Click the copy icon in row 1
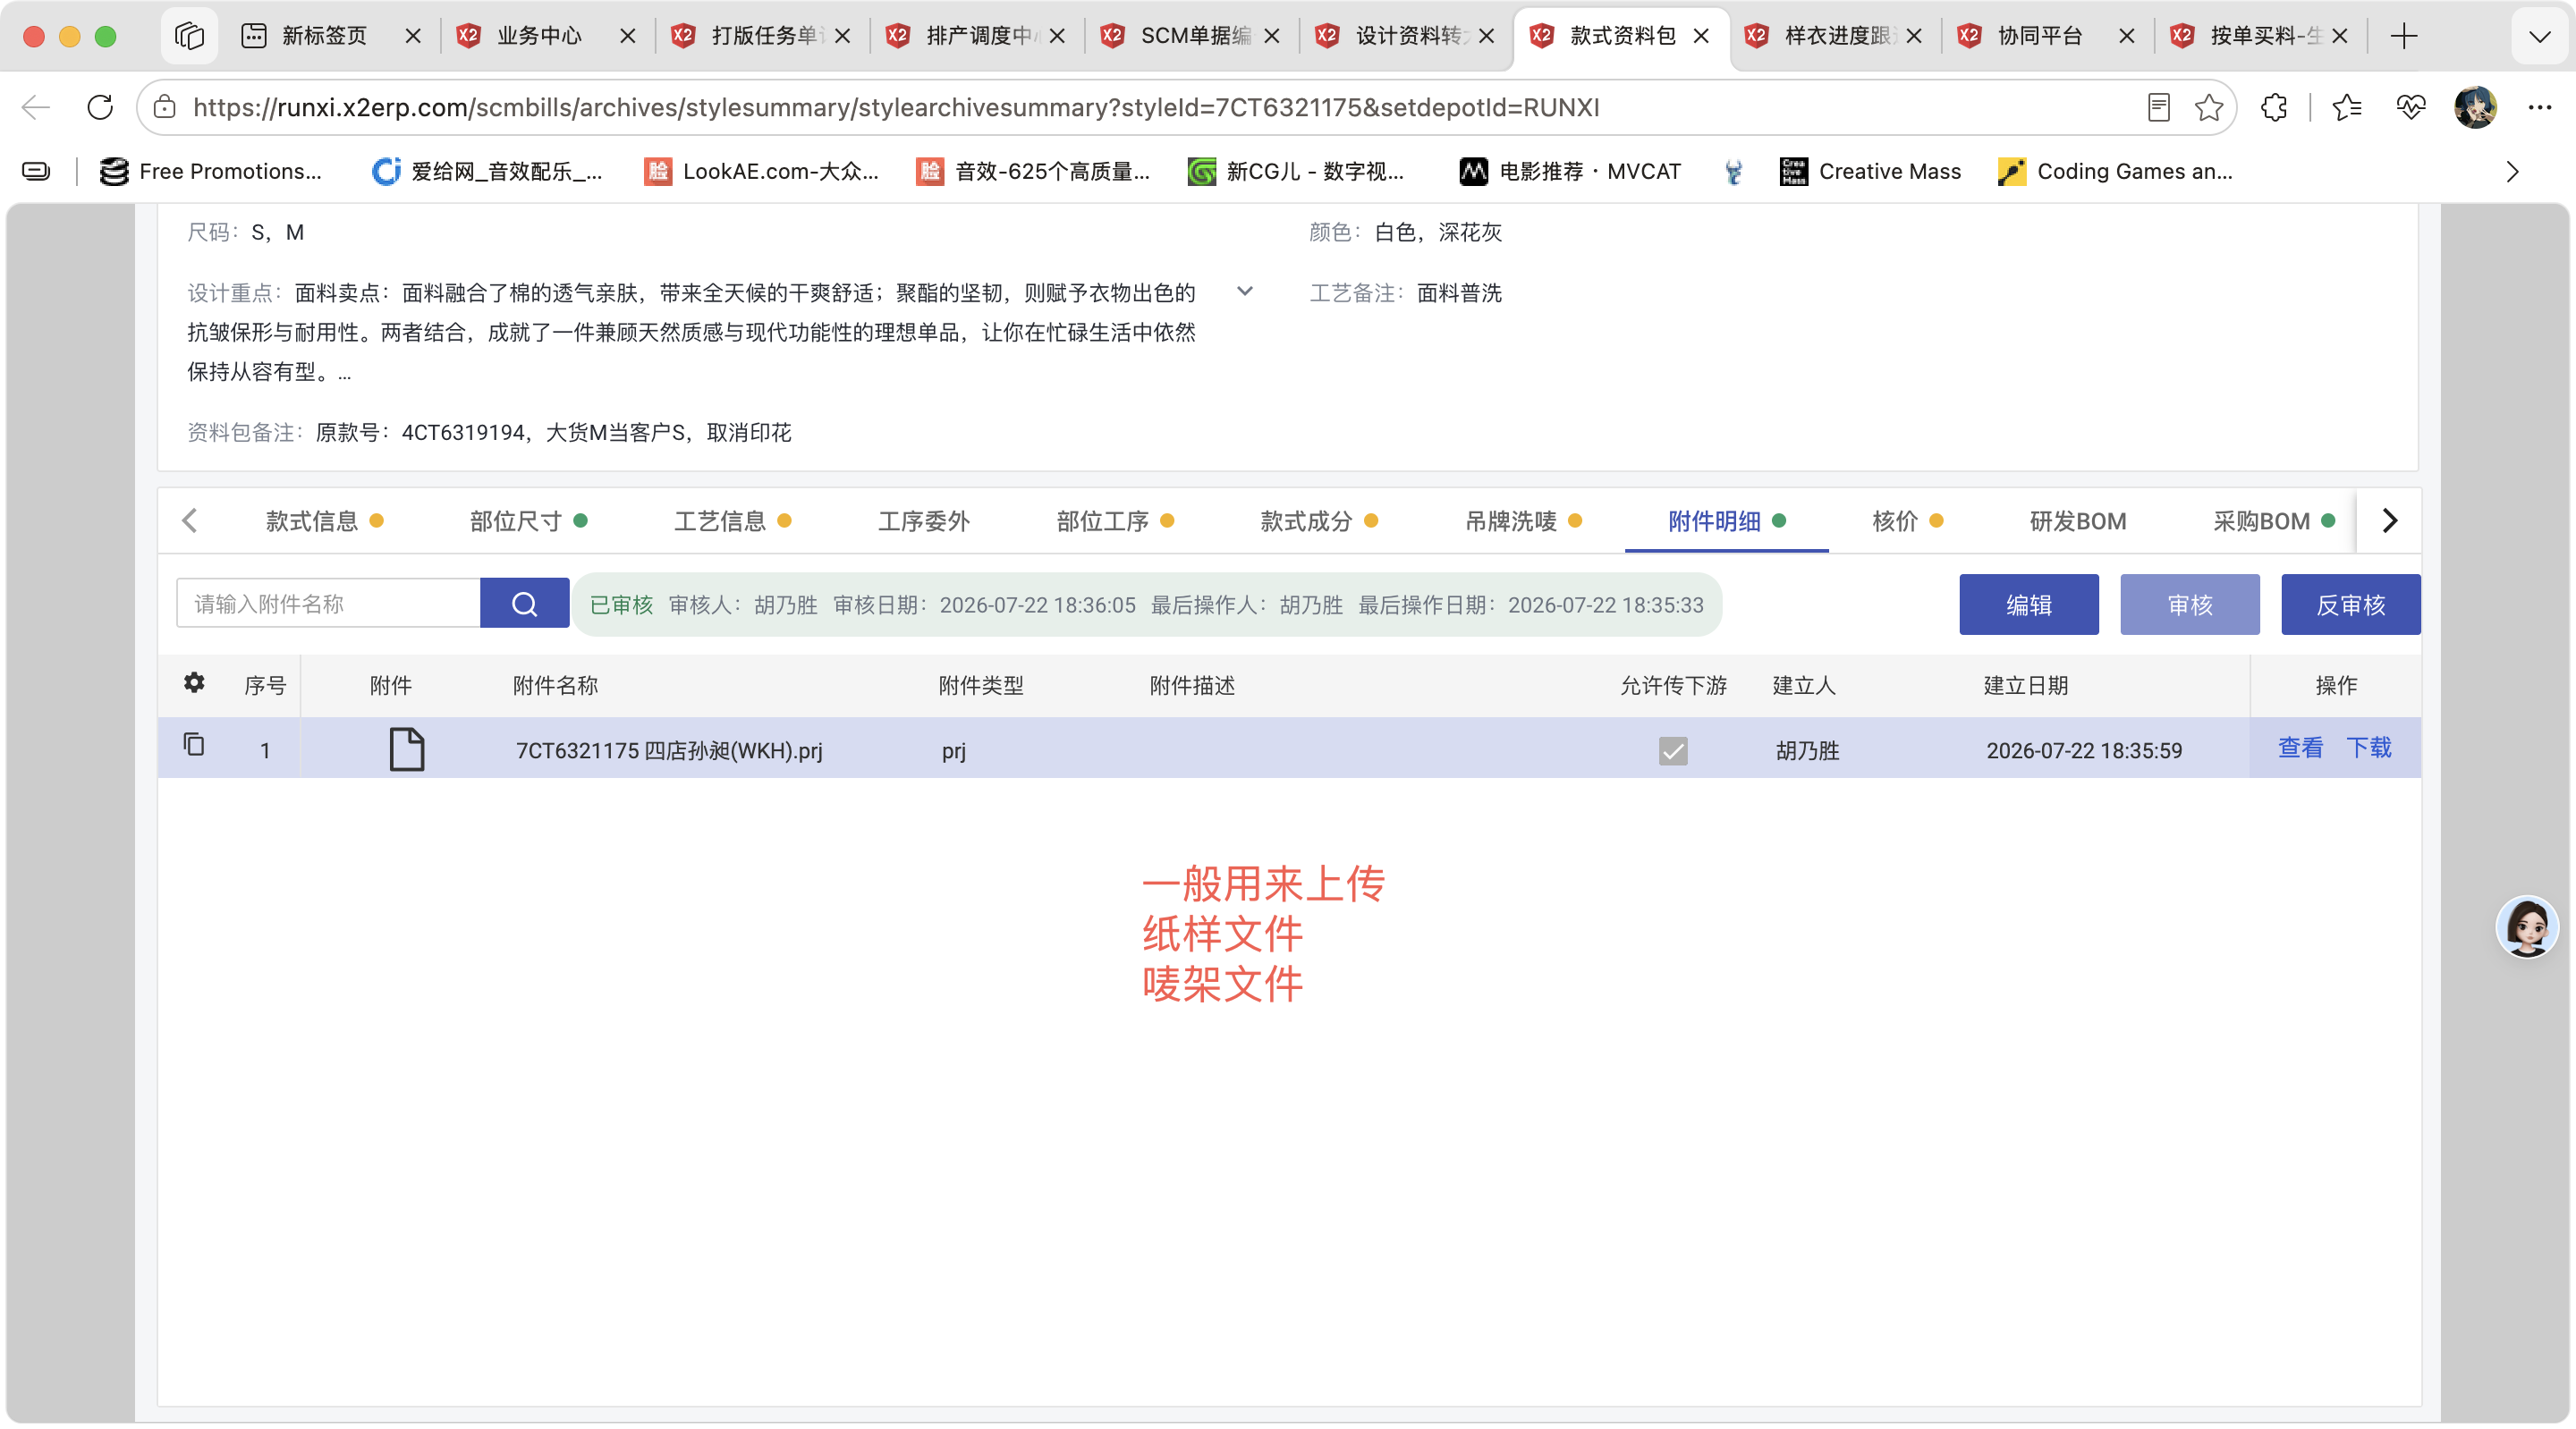 coord(194,745)
